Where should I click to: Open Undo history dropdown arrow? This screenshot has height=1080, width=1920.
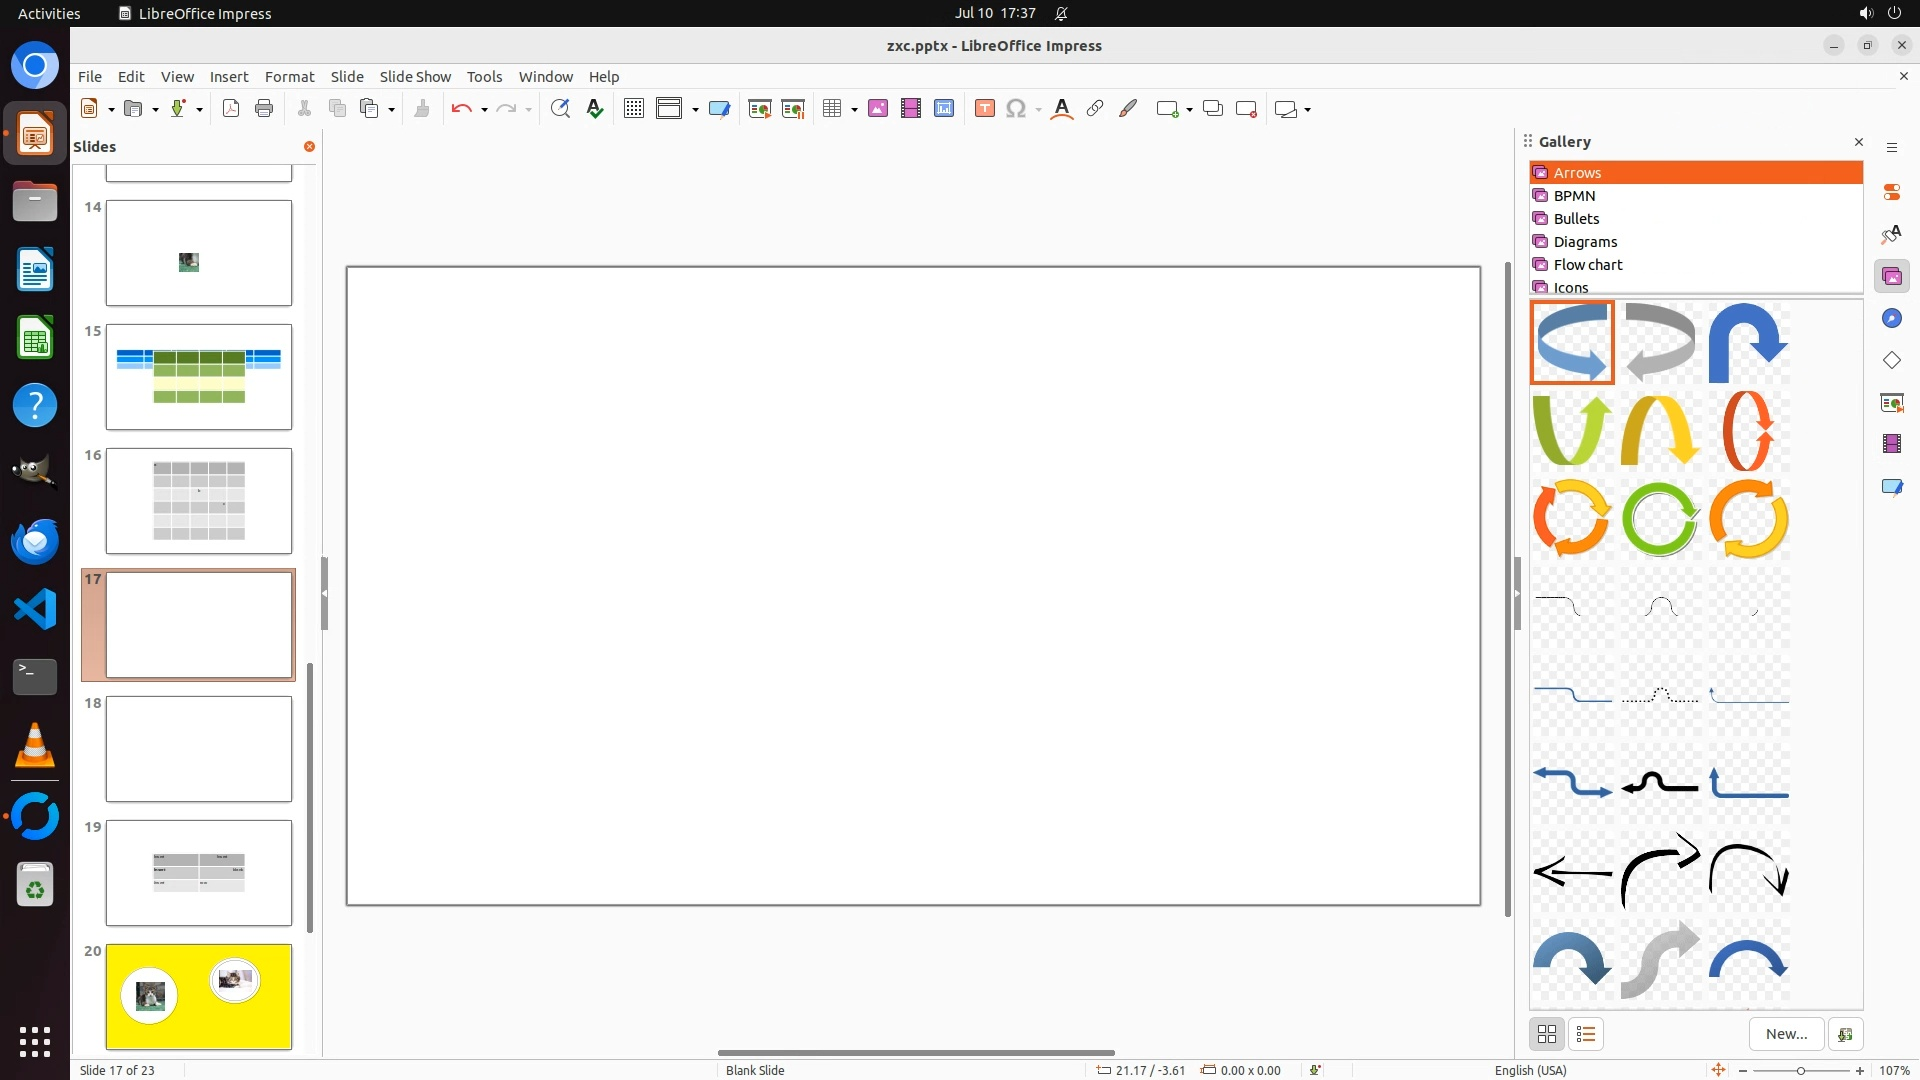pyautogui.click(x=484, y=110)
